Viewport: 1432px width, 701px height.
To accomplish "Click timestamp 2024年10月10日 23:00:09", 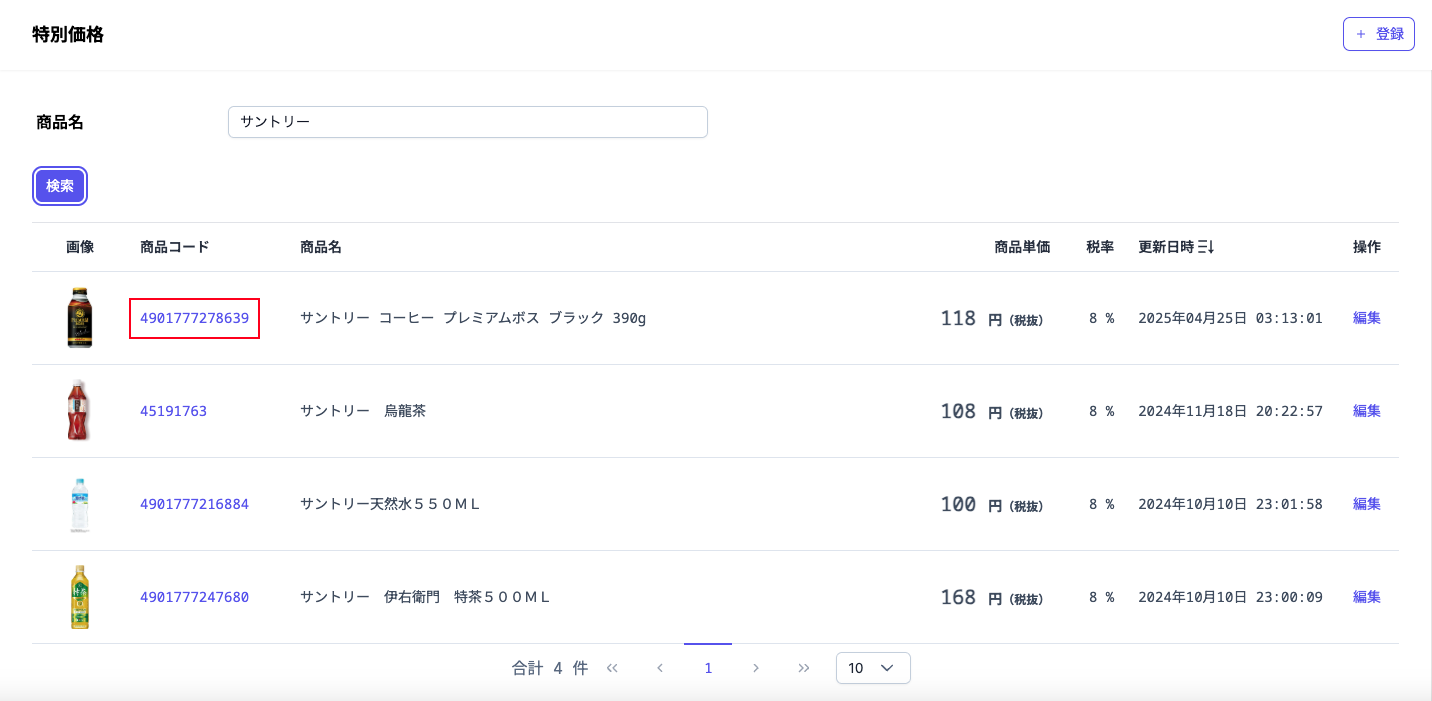I will (x=1230, y=597).
